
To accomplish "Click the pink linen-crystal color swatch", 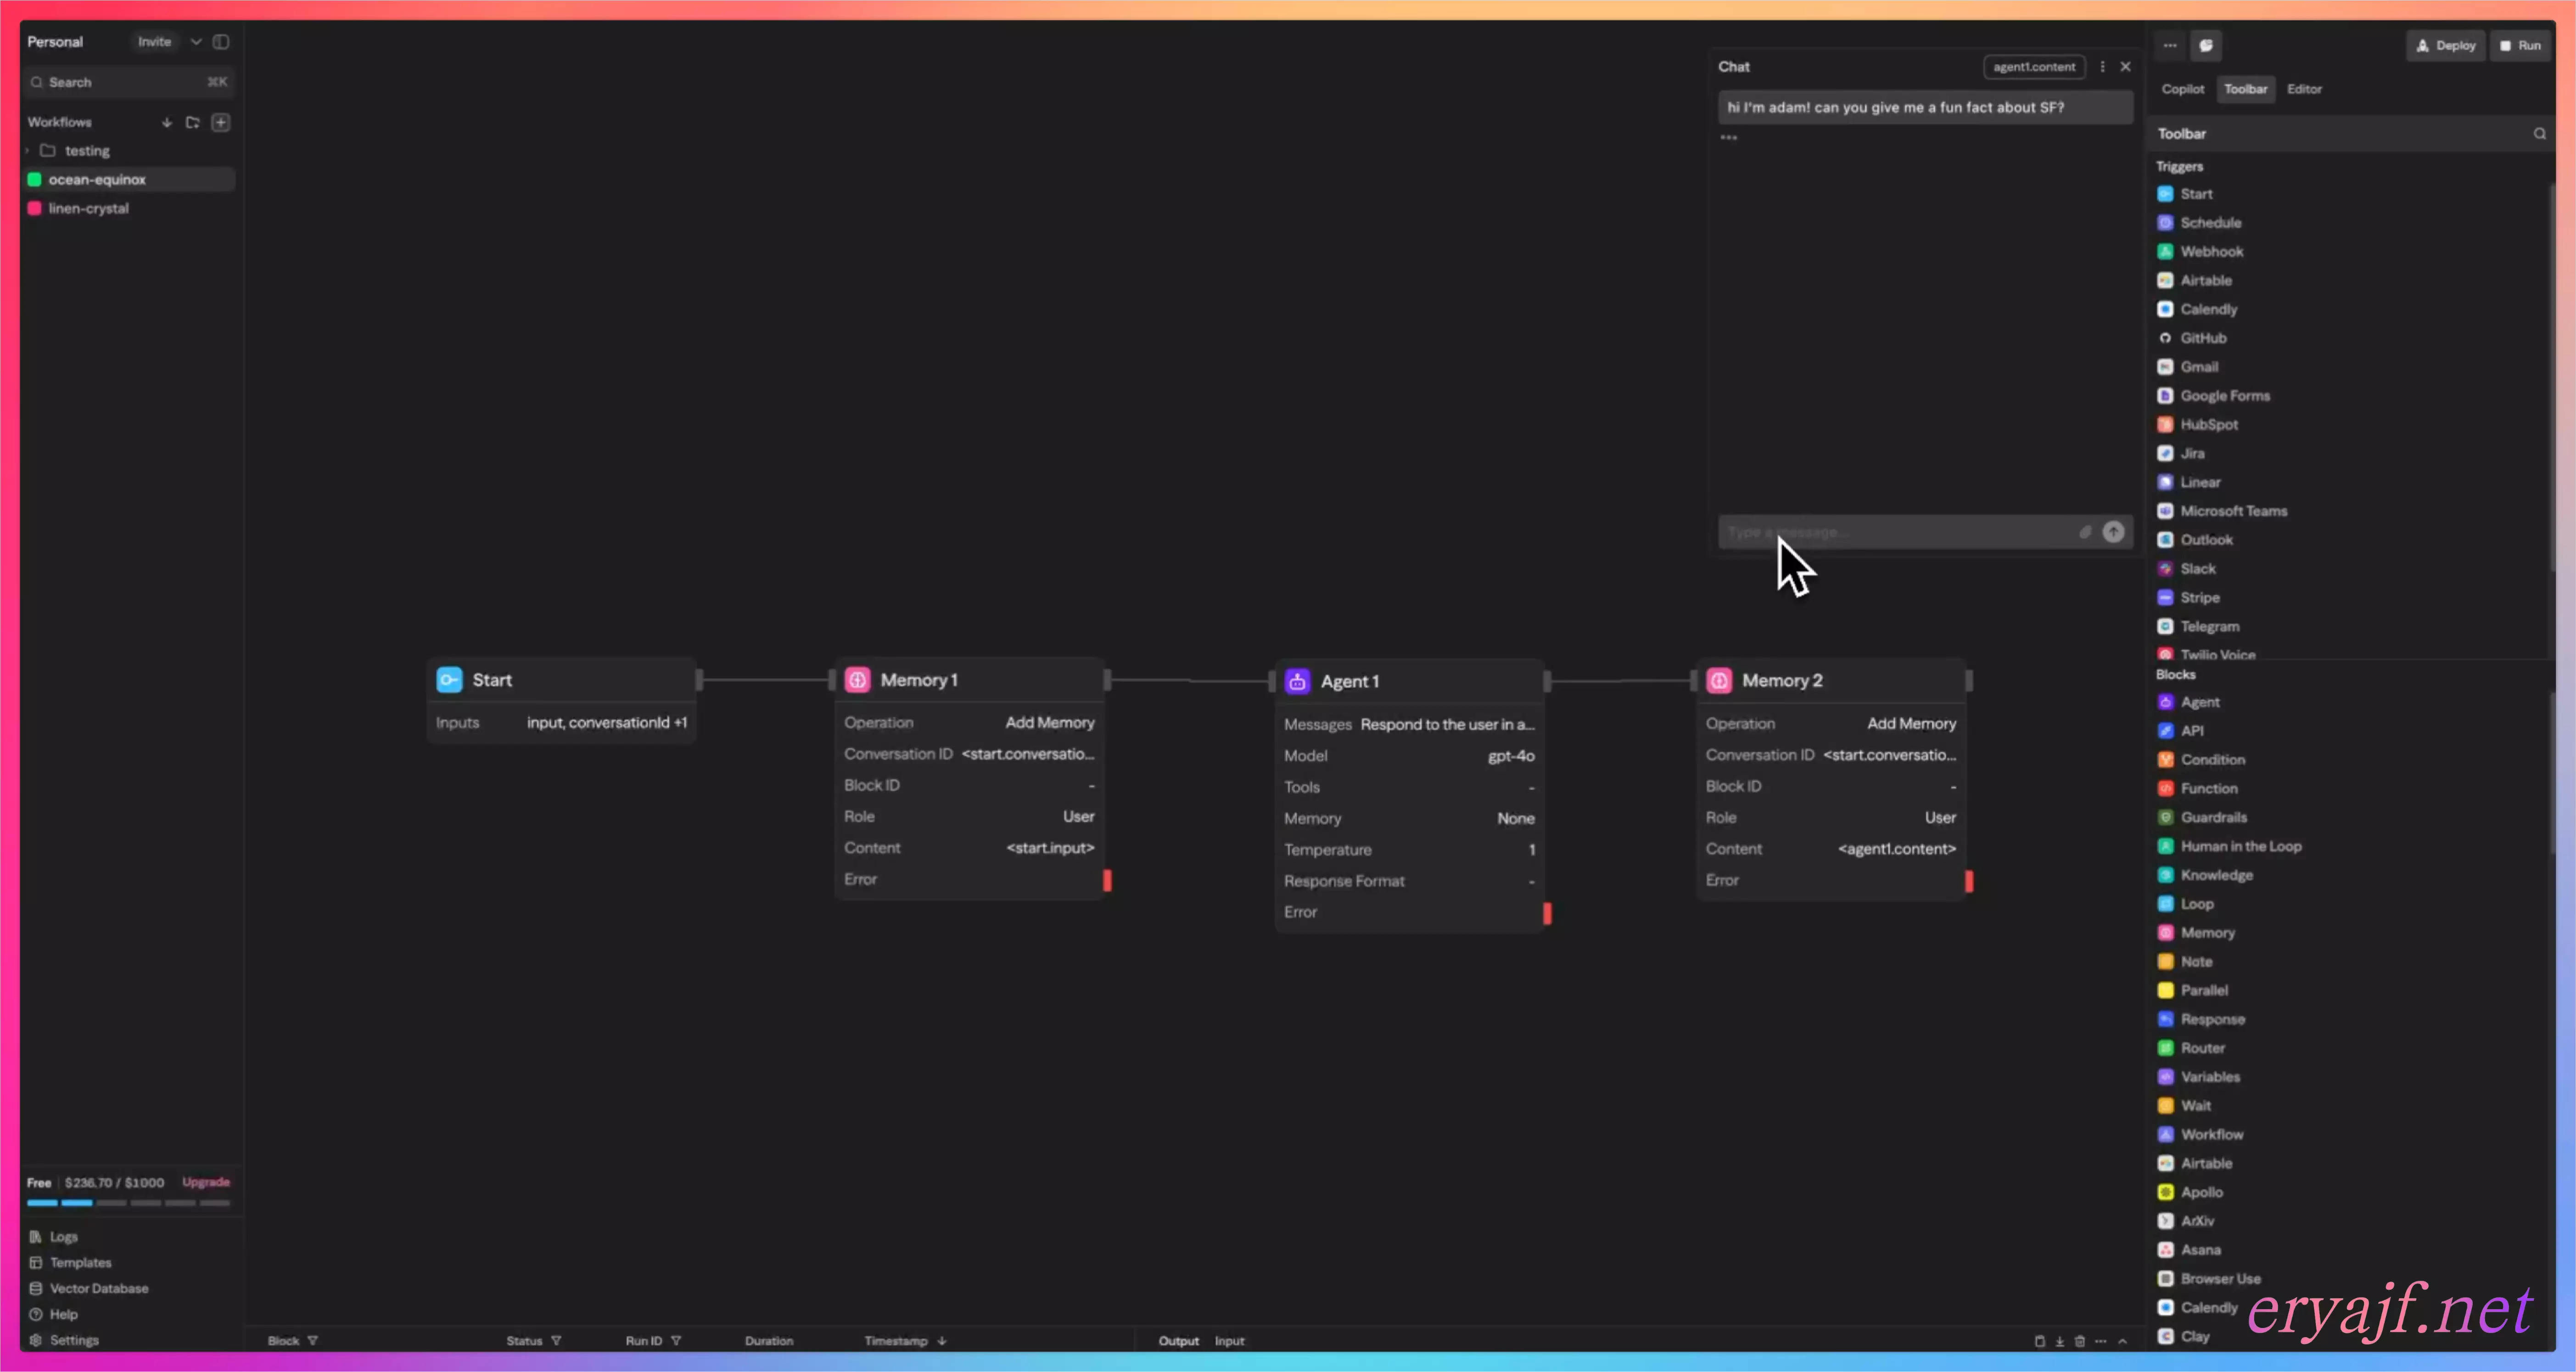I will pos(35,208).
